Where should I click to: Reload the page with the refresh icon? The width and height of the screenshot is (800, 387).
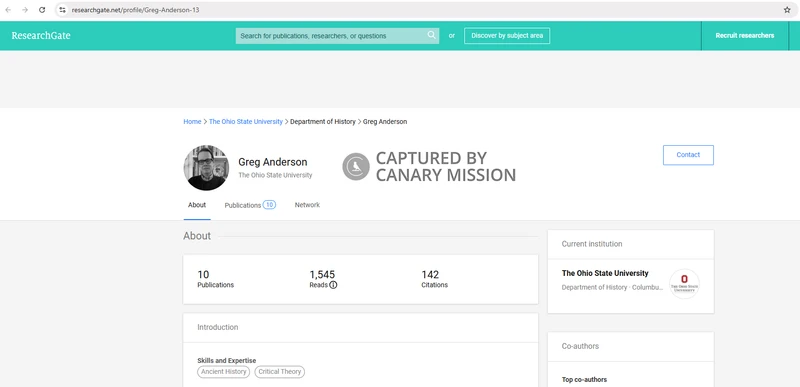(42, 10)
